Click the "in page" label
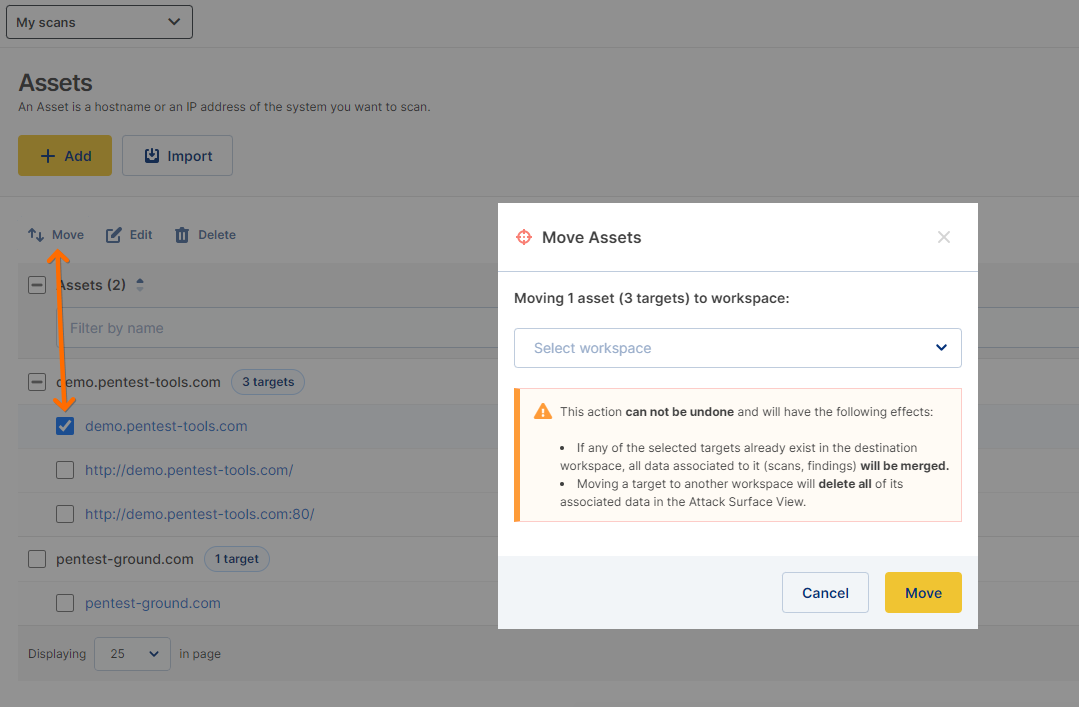Image resolution: width=1079 pixels, height=707 pixels. pyautogui.click(x=200, y=654)
